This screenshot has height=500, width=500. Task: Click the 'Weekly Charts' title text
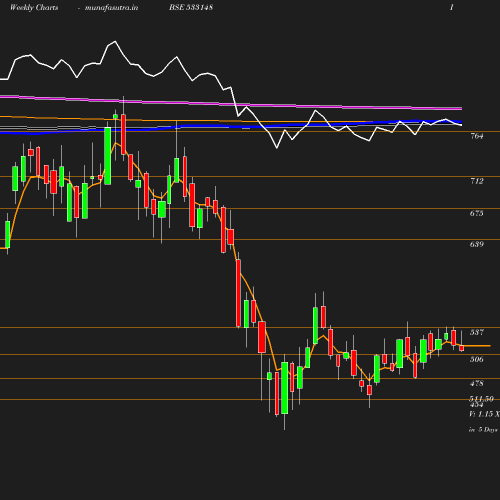34,8
